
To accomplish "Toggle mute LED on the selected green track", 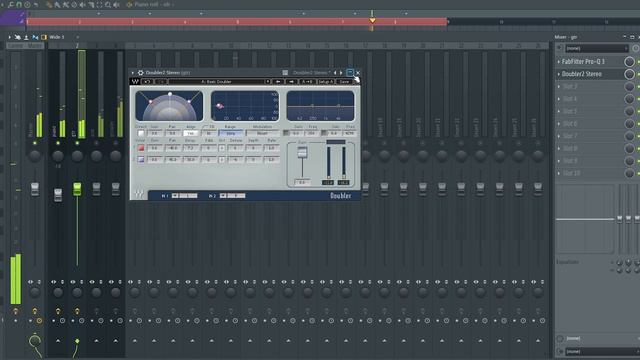I will (x=77, y=143).
